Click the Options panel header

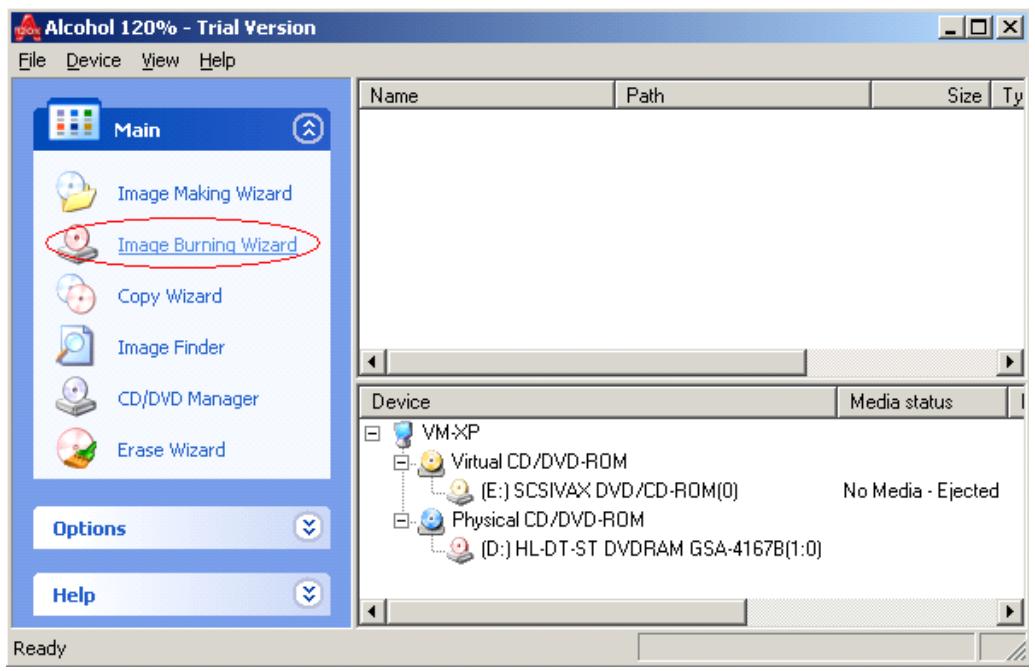point(182,528)
